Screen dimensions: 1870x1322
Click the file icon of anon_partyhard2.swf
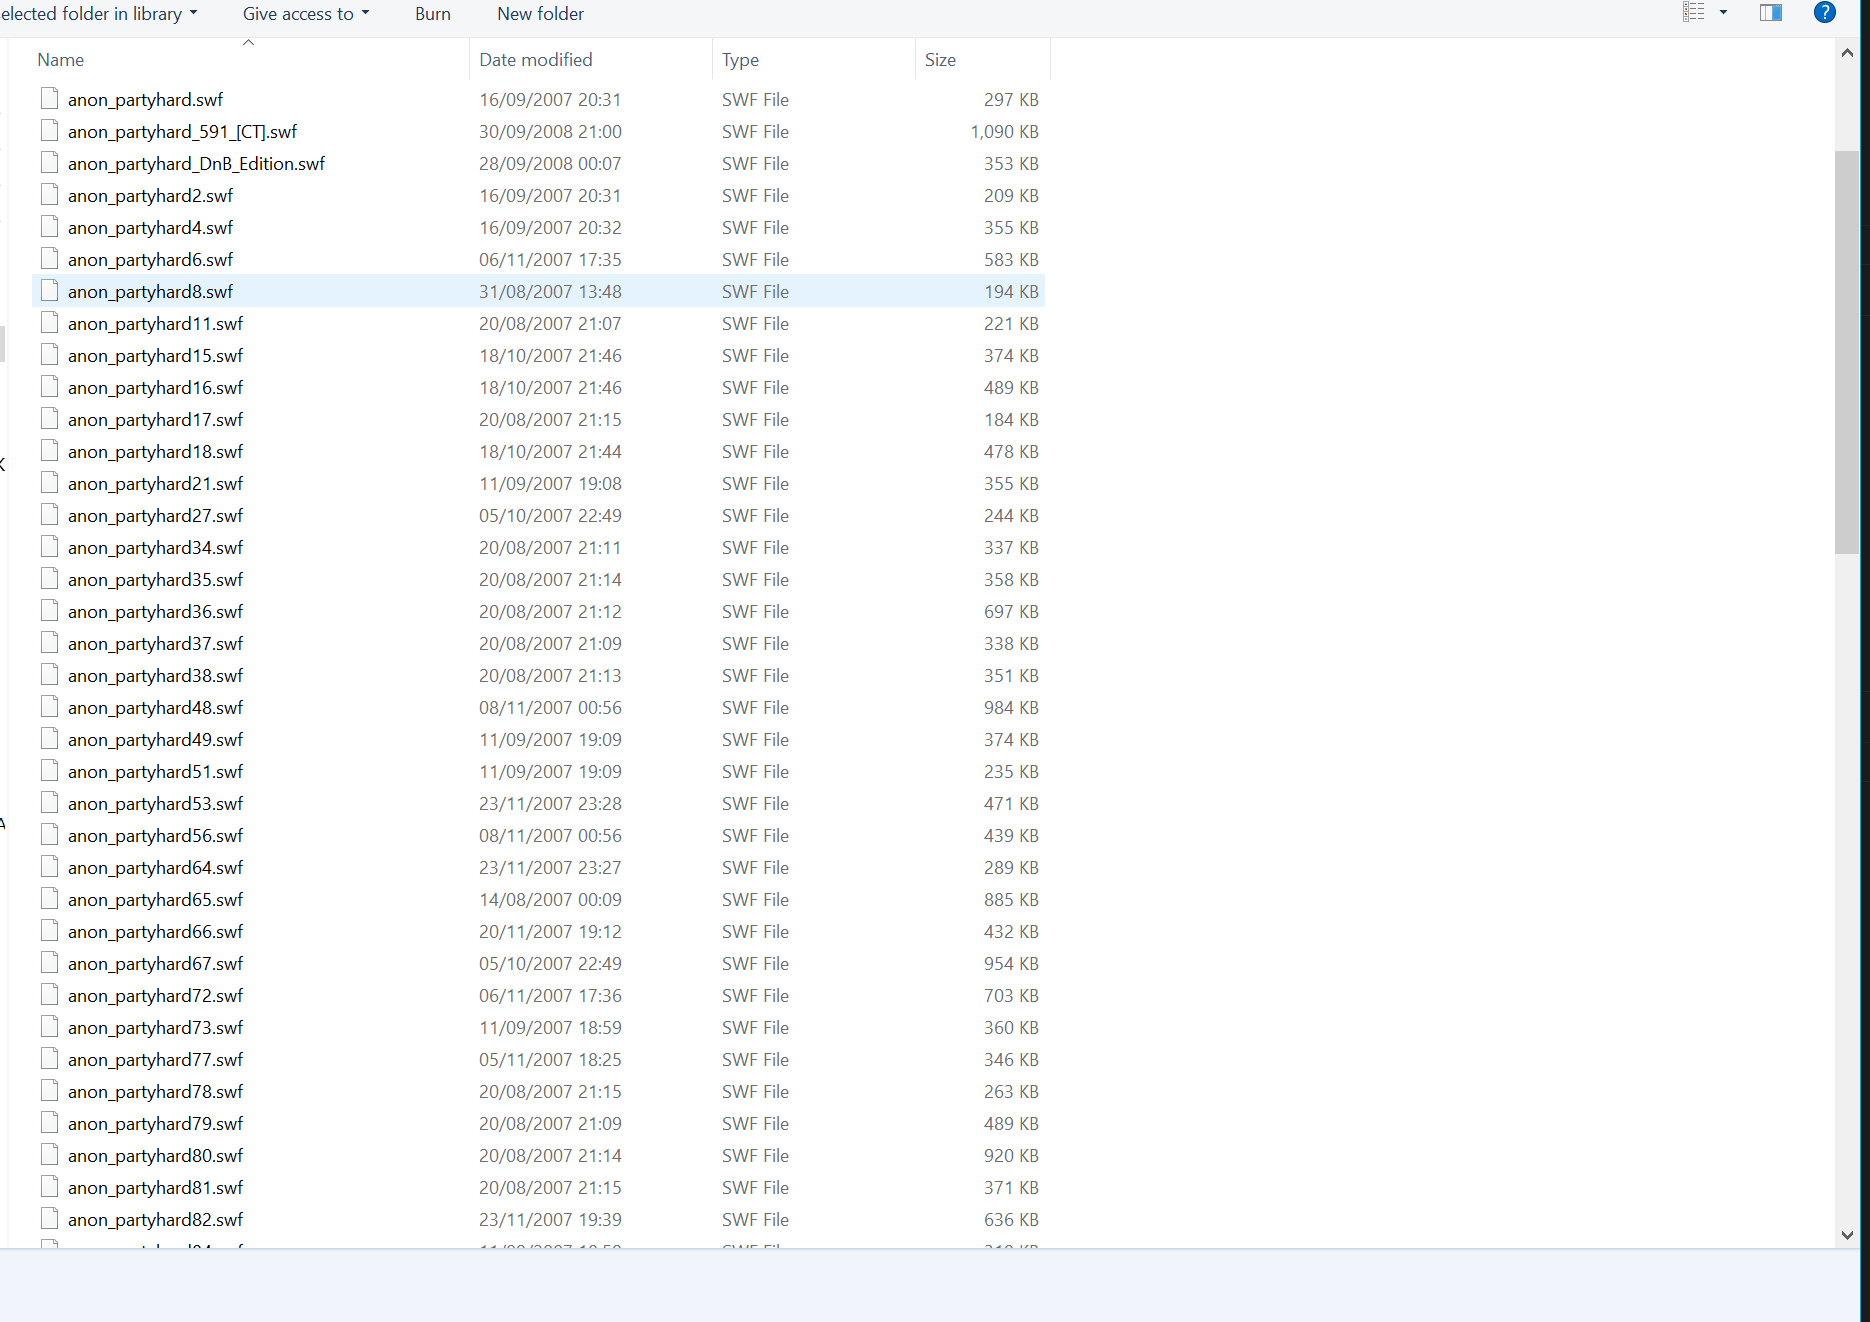pos(49,194)
